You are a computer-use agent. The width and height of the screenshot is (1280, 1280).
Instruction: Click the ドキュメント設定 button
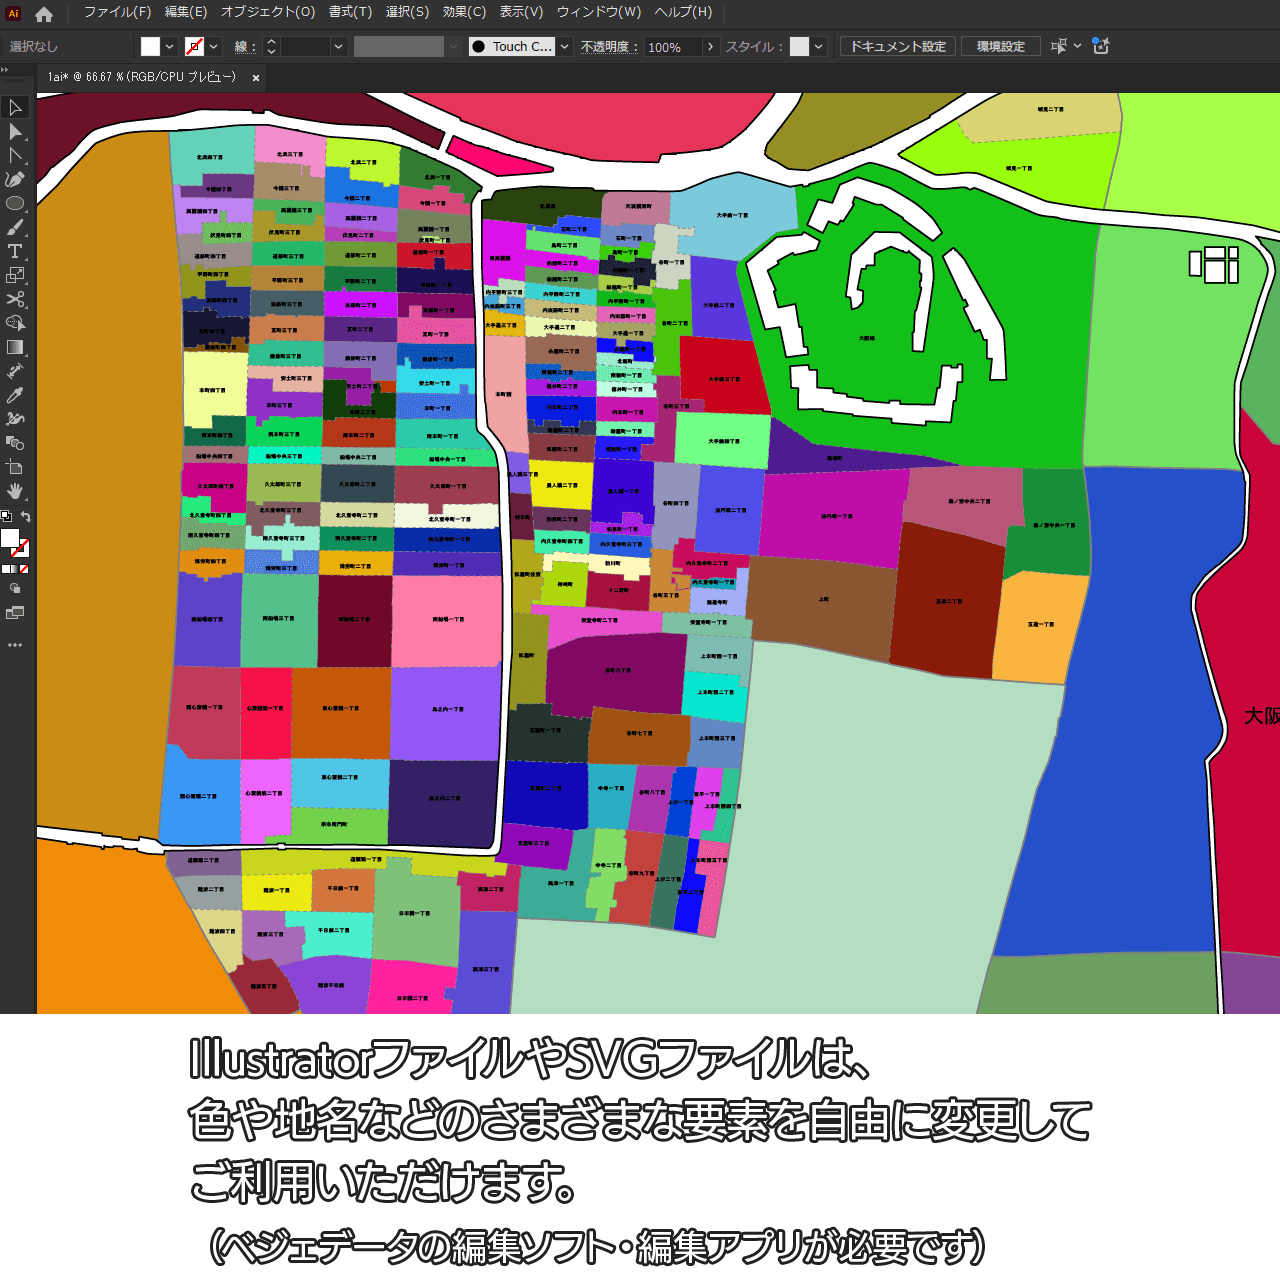click(x=898, y=47)
